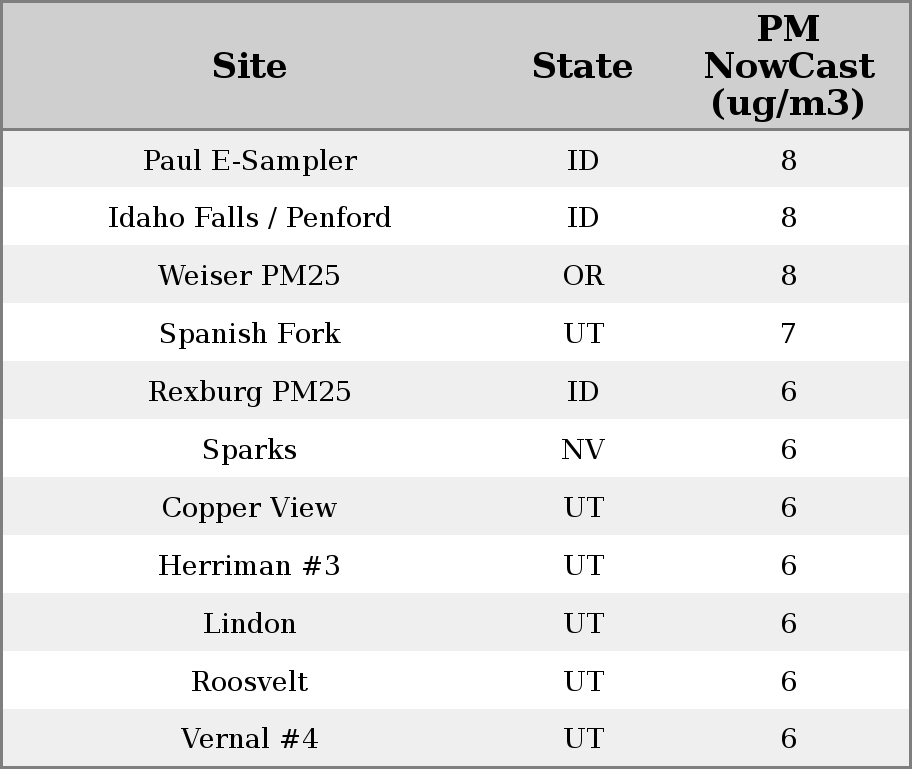This screenshot has width=912, height=769.
Task: Choose the Spanish Fork row
Action: pyautogui.click(x=249, y=334)
